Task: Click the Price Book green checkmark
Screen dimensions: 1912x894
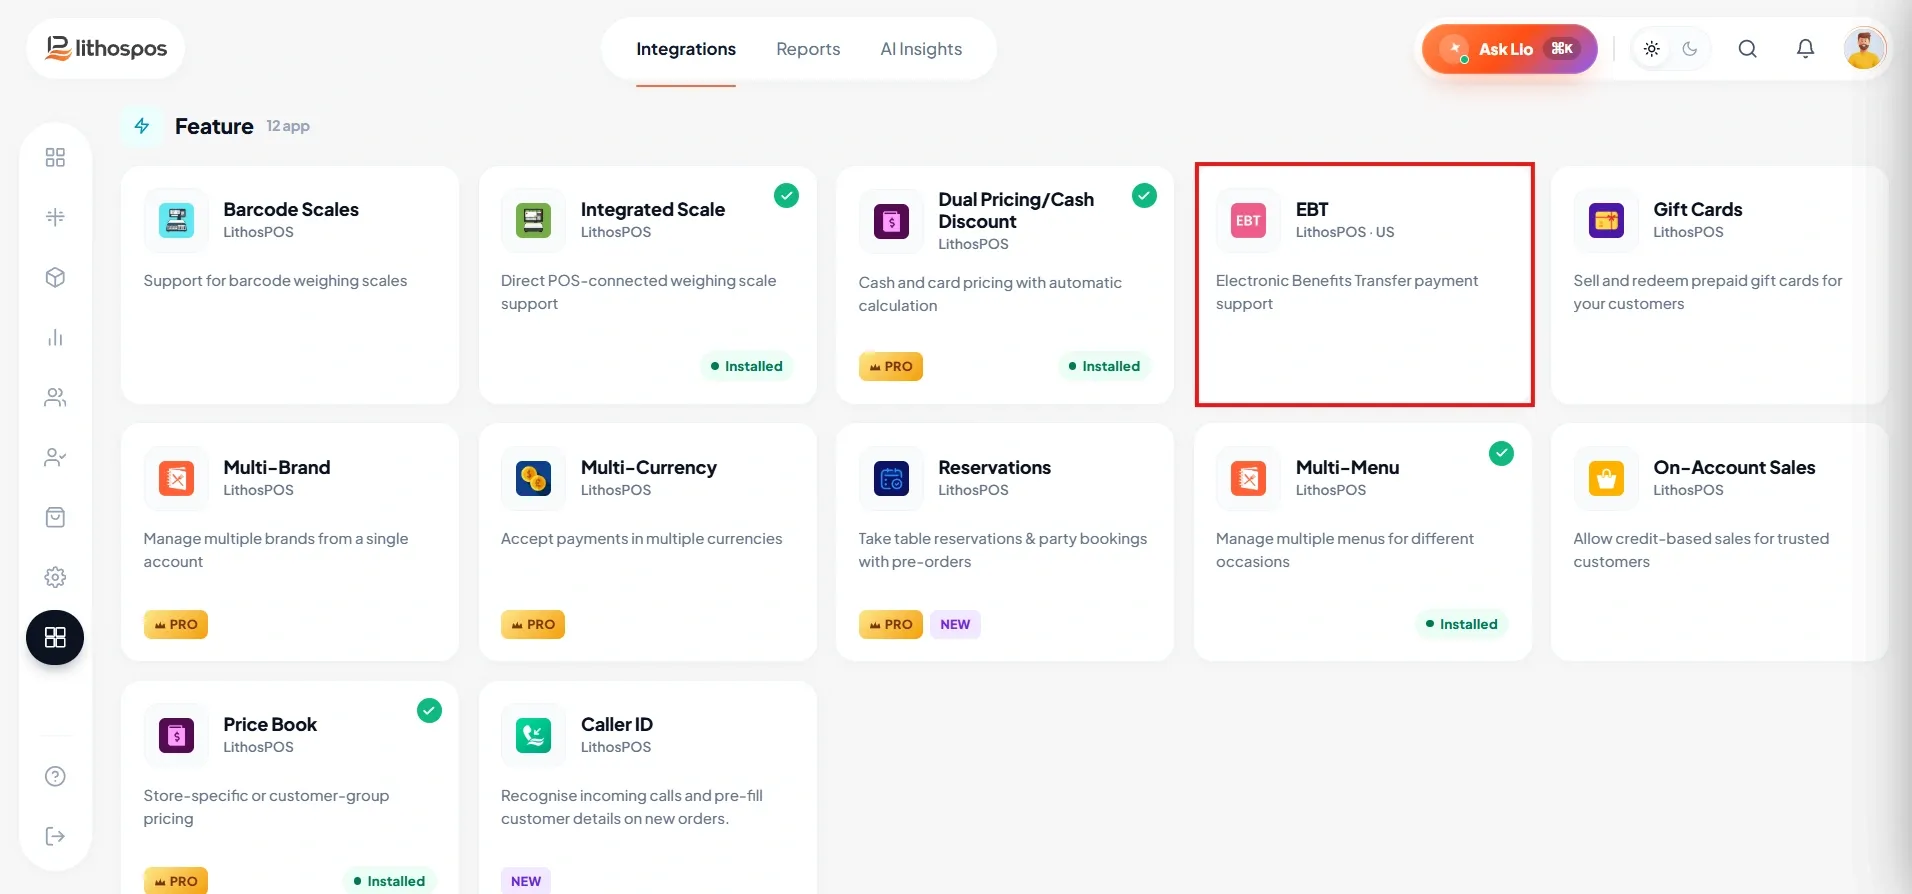Action: [x=429, y=710]
